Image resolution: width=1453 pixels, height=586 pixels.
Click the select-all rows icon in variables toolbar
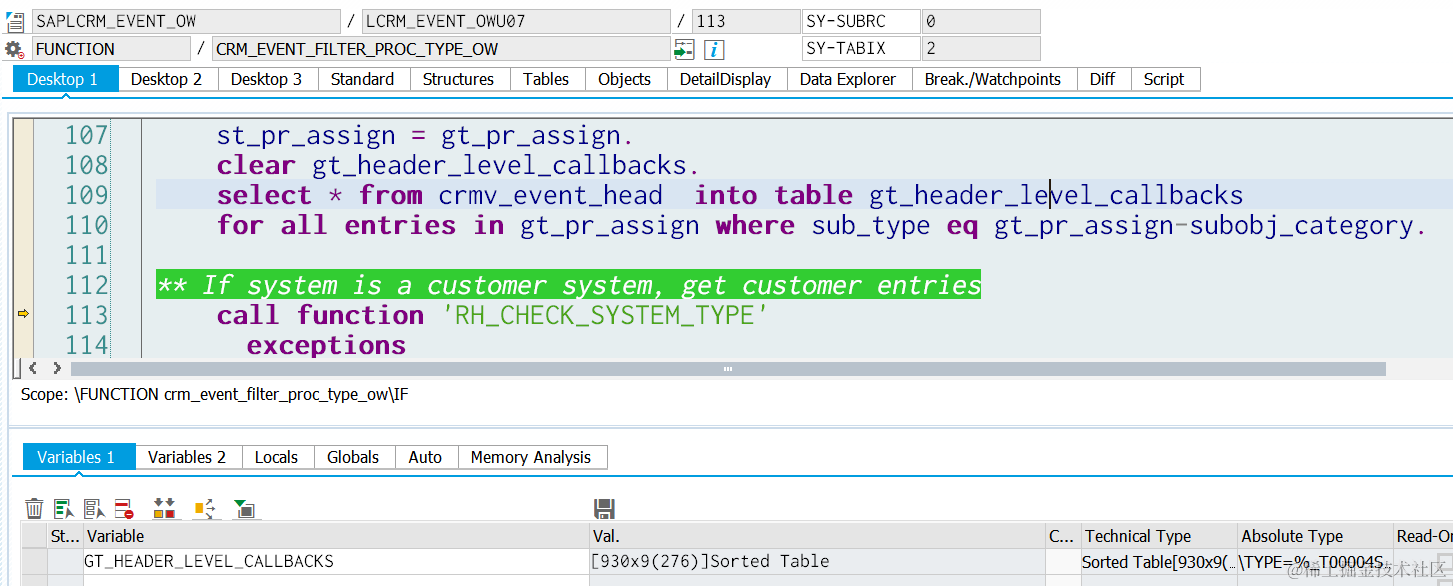64,509
